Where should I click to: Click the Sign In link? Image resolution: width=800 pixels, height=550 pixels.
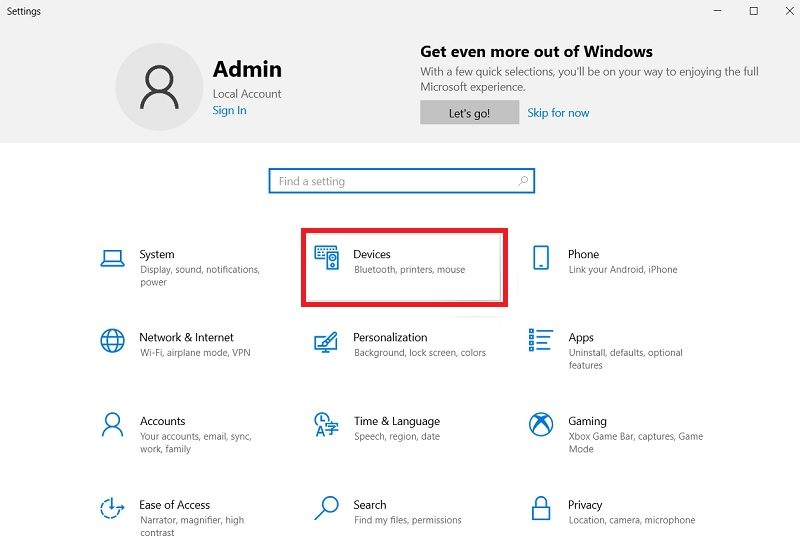[230, 110]
